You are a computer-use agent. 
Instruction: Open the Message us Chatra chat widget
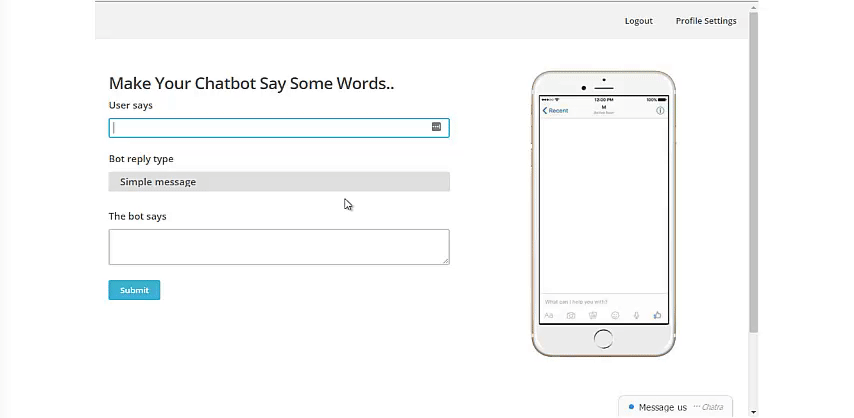tap(675, 407)
